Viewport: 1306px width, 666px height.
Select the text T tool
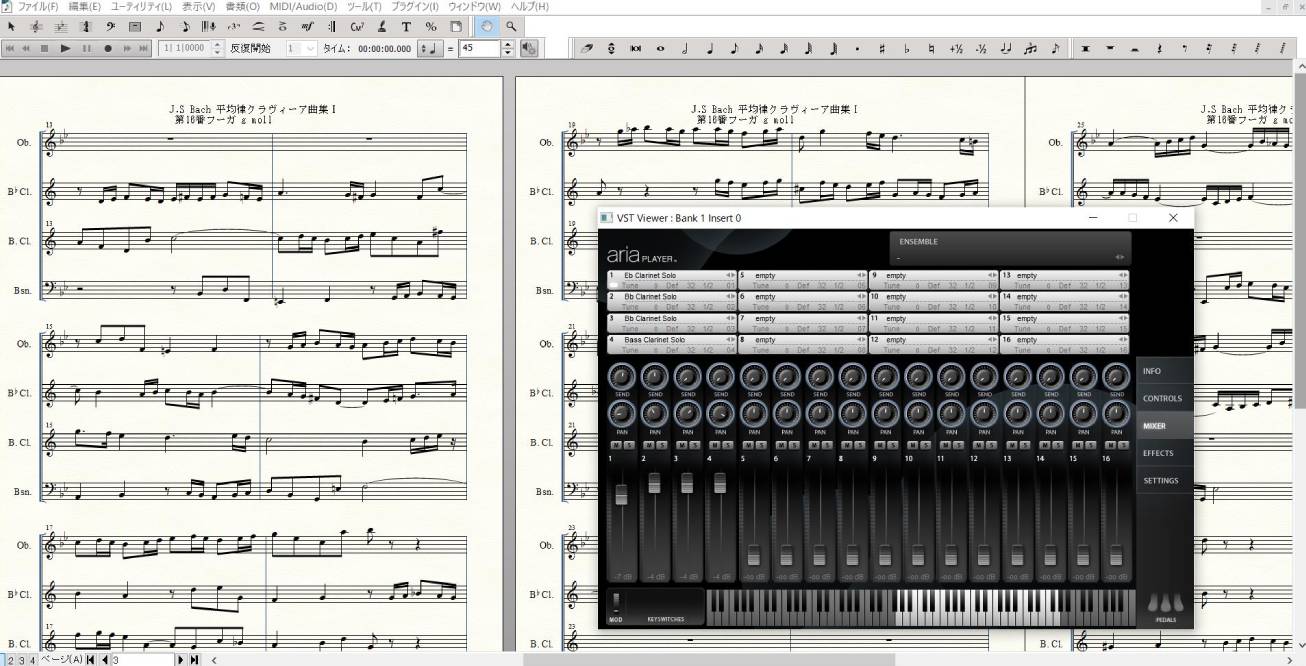(x=406, y=26)
